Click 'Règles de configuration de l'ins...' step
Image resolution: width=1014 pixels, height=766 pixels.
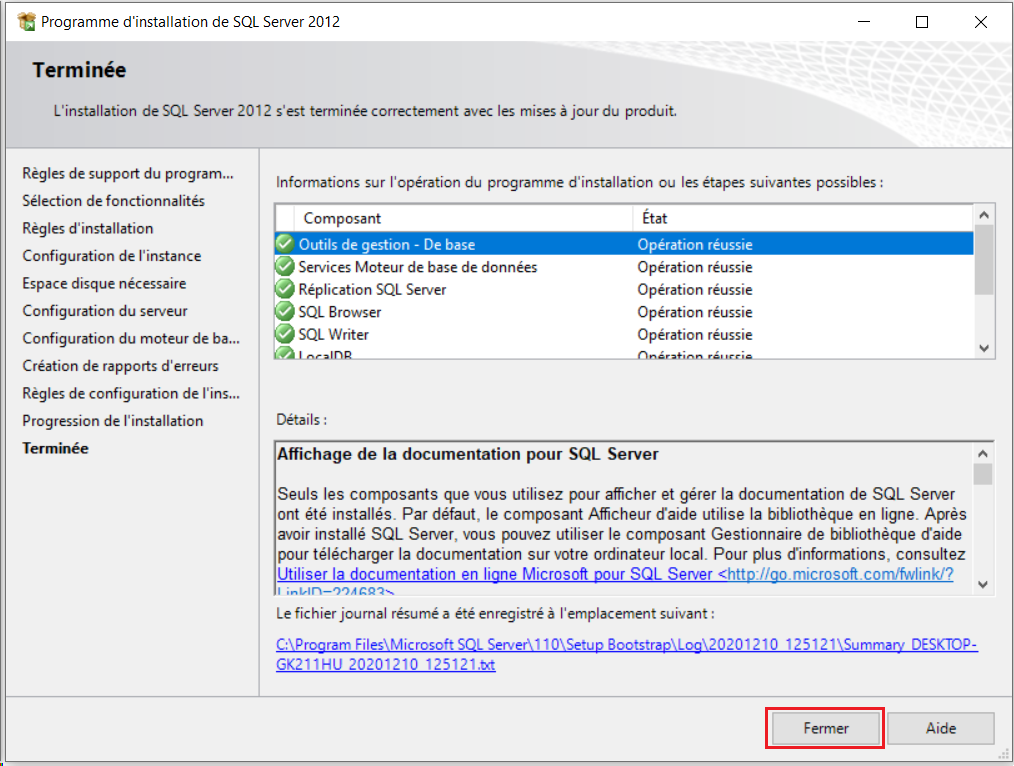click(131, 393)
